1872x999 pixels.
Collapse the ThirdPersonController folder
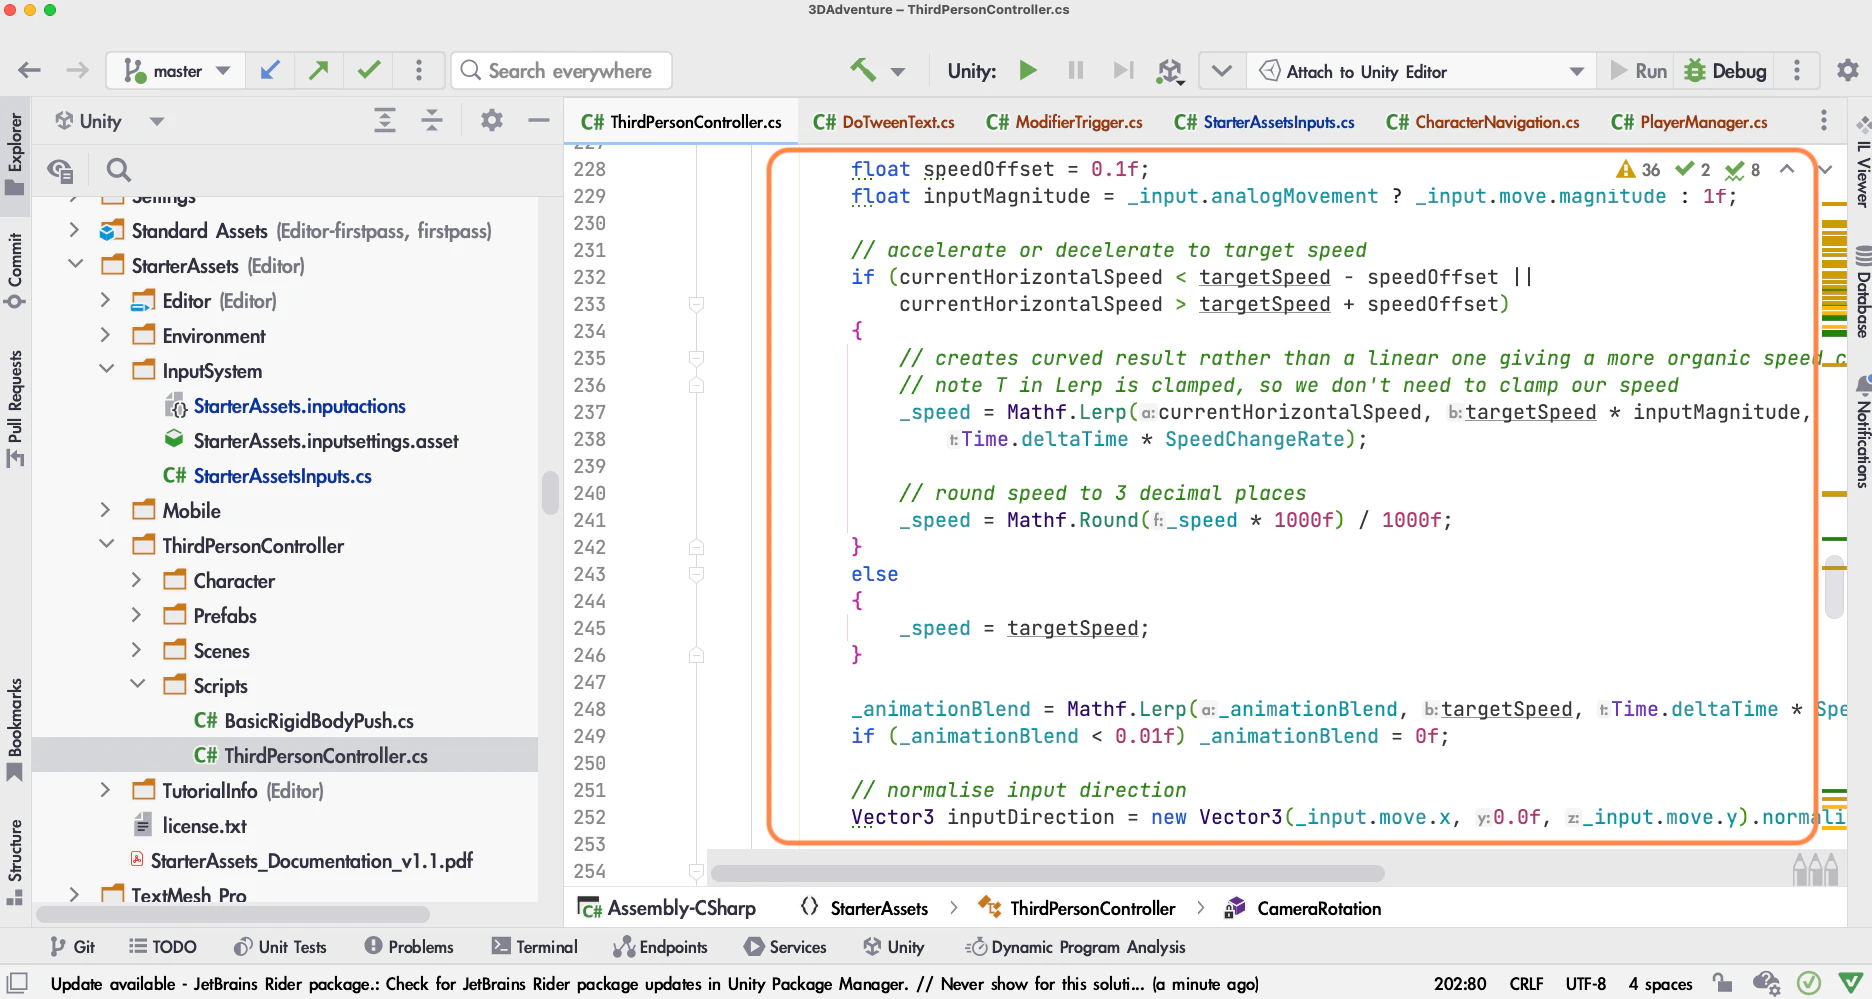coord(106,545)
